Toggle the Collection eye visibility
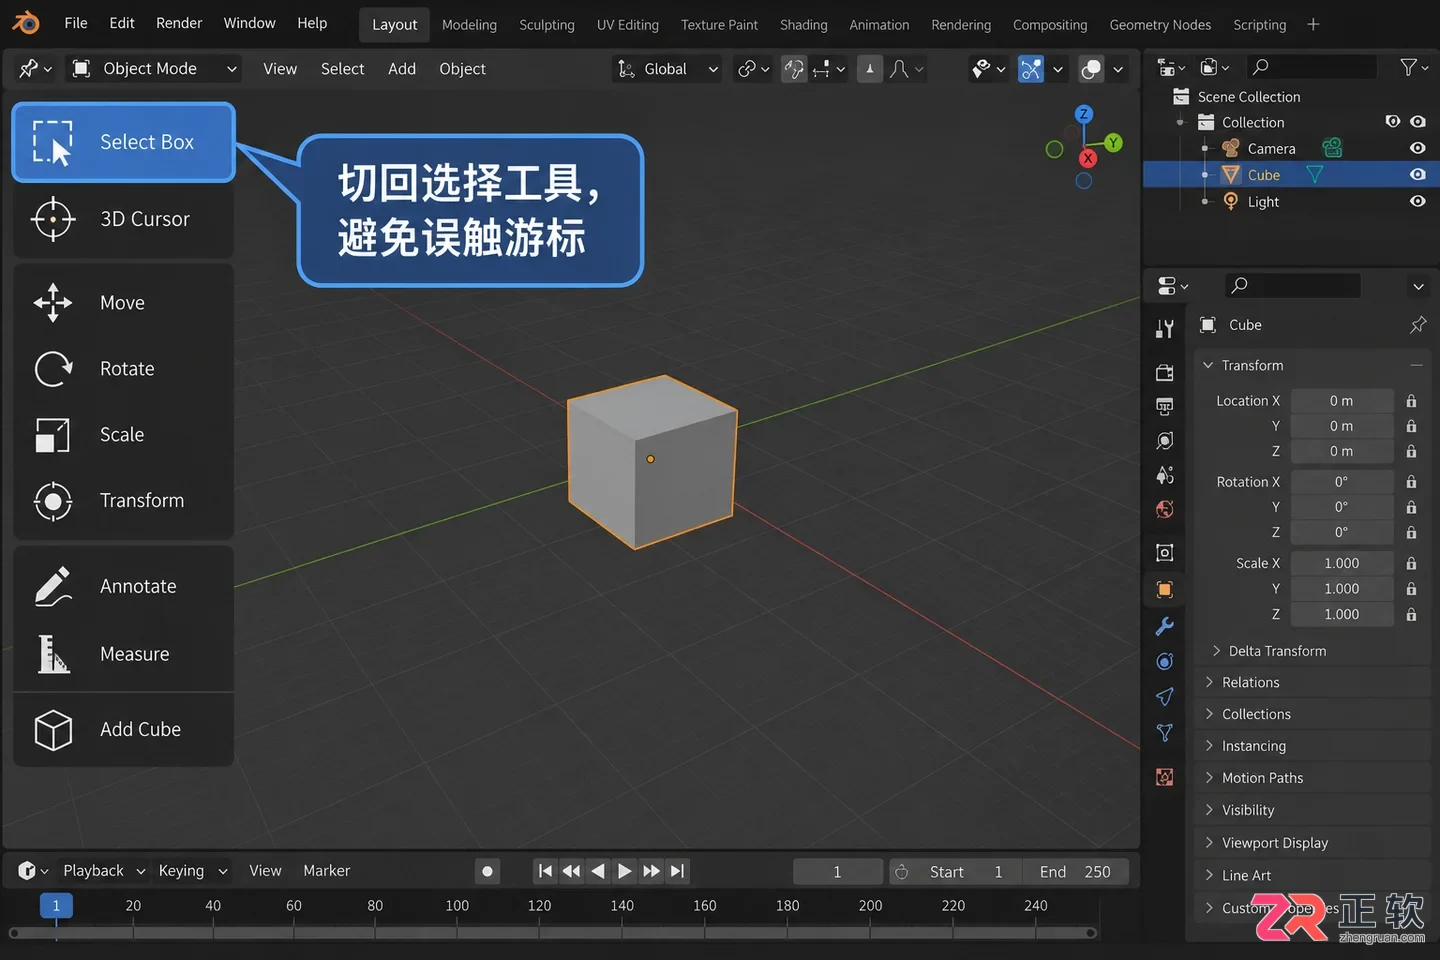Image resolution: width=1440 pixels, height=960 pixels. coord(1417,122)
